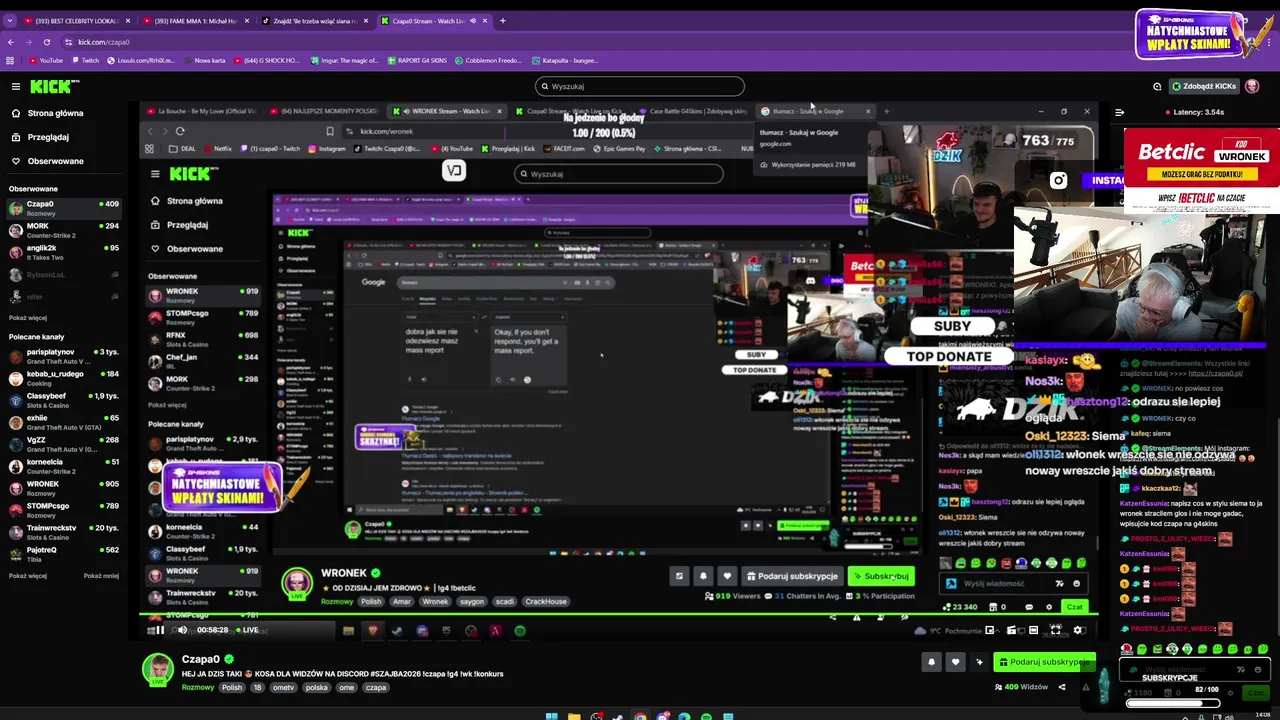Open PajotreQ recommended channel
Screen dimensions: 1280x720
64,554
